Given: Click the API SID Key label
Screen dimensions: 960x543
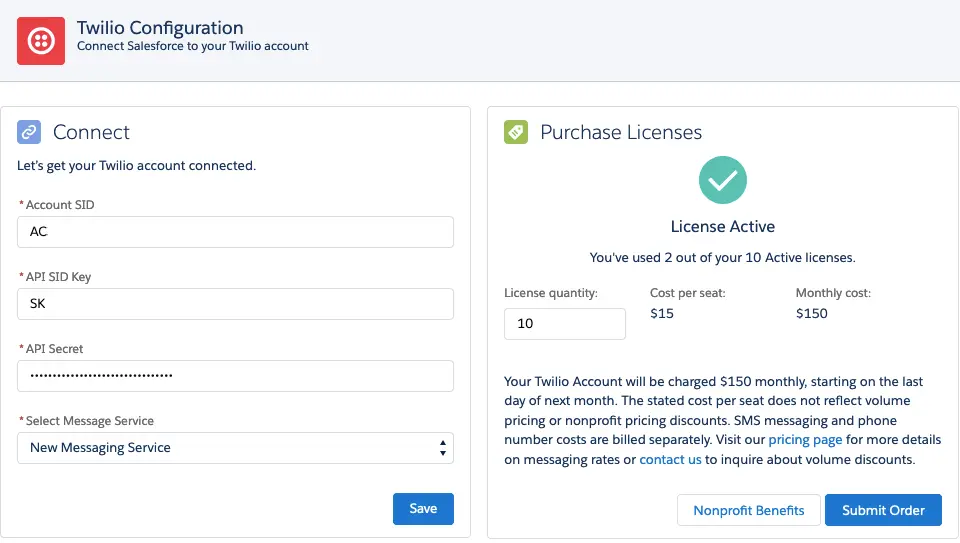Looking at the screenshot, I should [58, 277].
